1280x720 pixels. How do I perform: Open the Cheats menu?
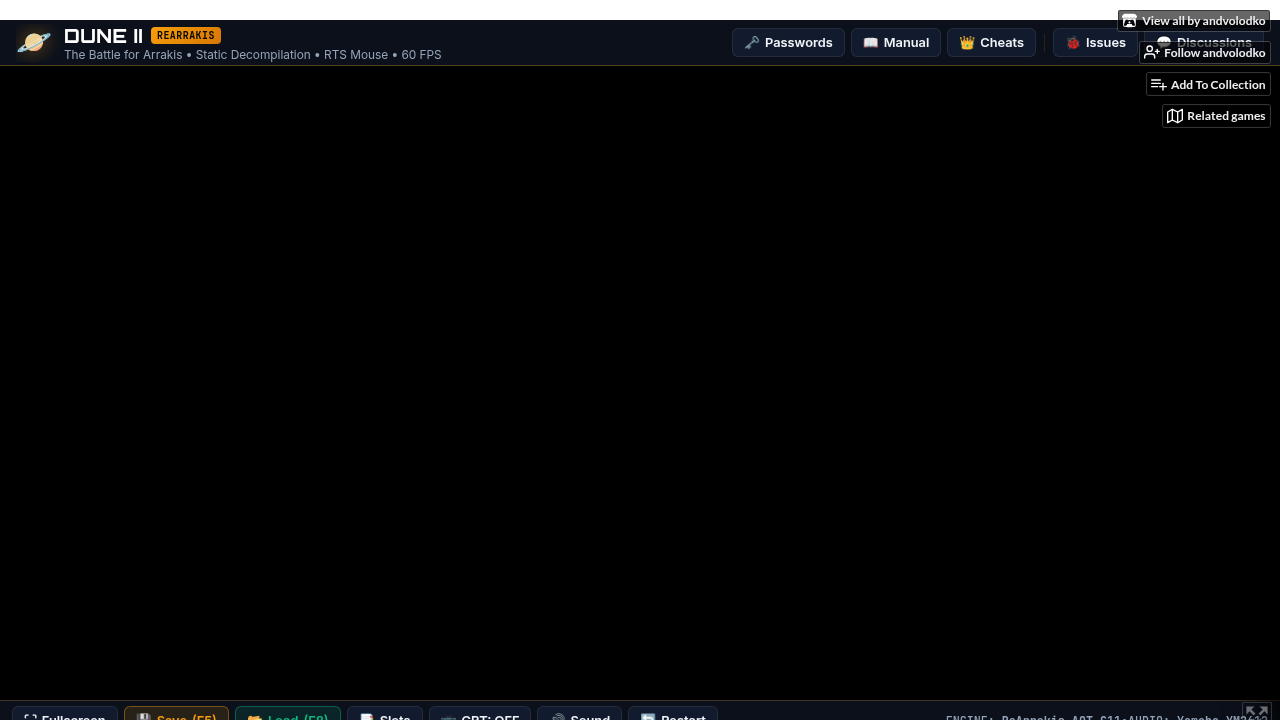click(x=991, y=43)
